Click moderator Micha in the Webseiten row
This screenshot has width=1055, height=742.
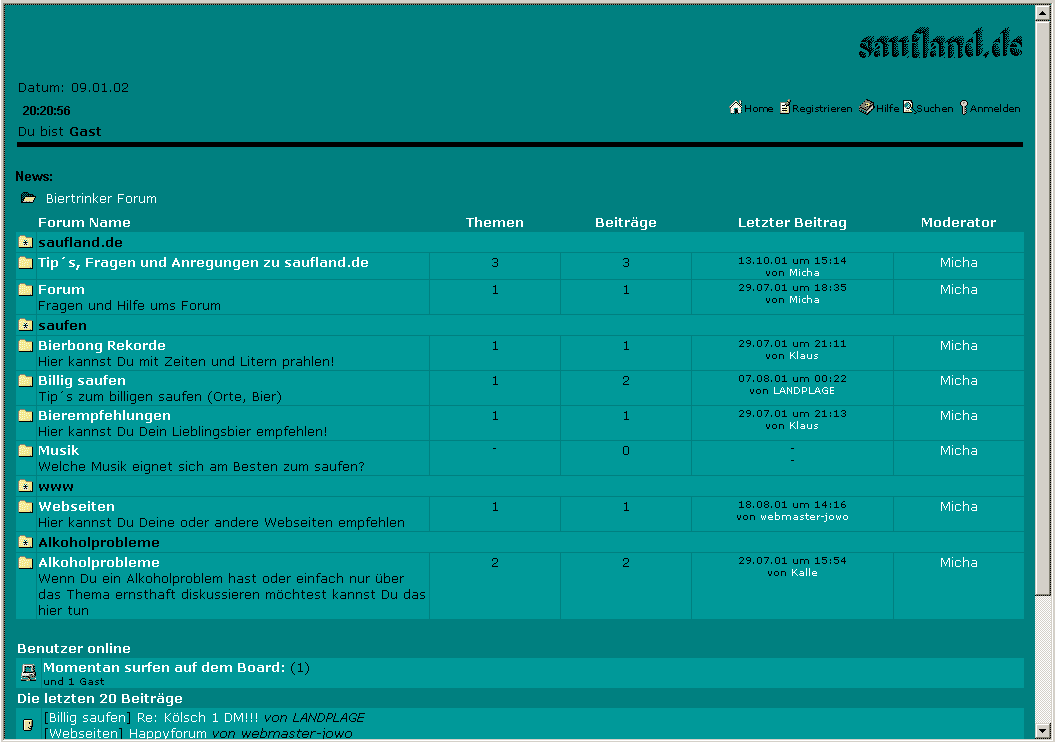click(x=958, y=506)
